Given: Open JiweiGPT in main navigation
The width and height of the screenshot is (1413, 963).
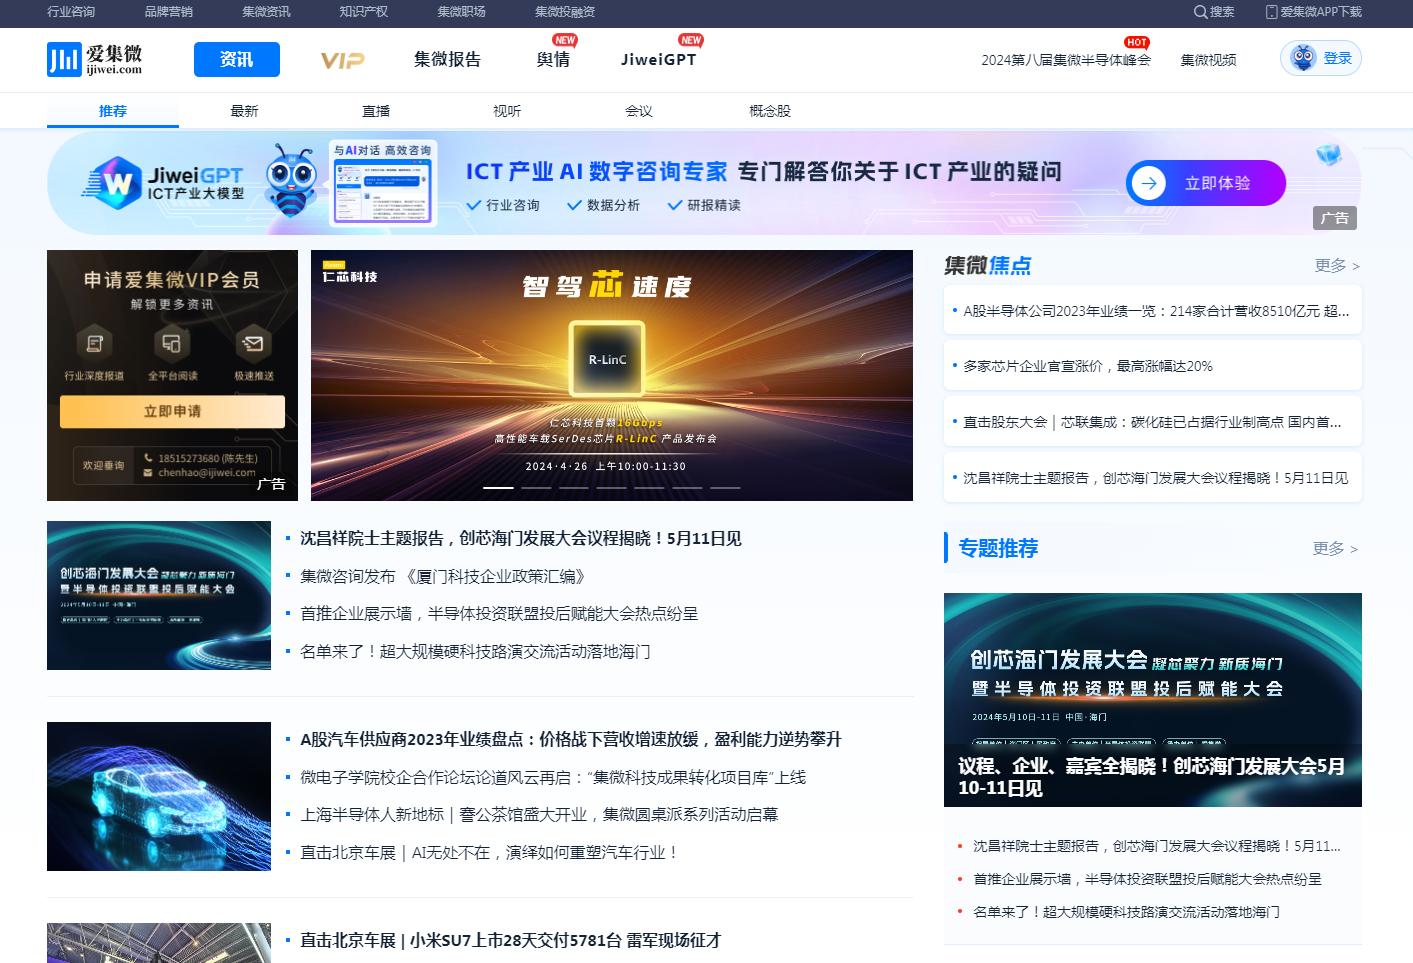Looking at the screenshot, I should click(658, 59).
